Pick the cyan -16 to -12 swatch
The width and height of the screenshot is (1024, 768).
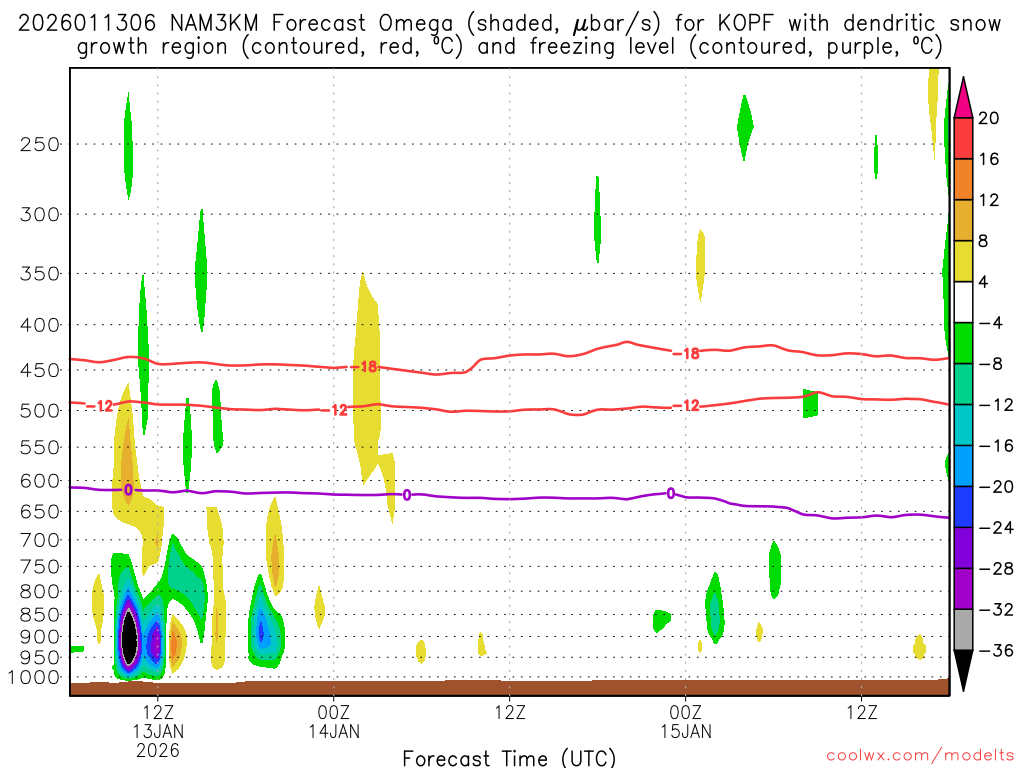[x=963, y=425]
